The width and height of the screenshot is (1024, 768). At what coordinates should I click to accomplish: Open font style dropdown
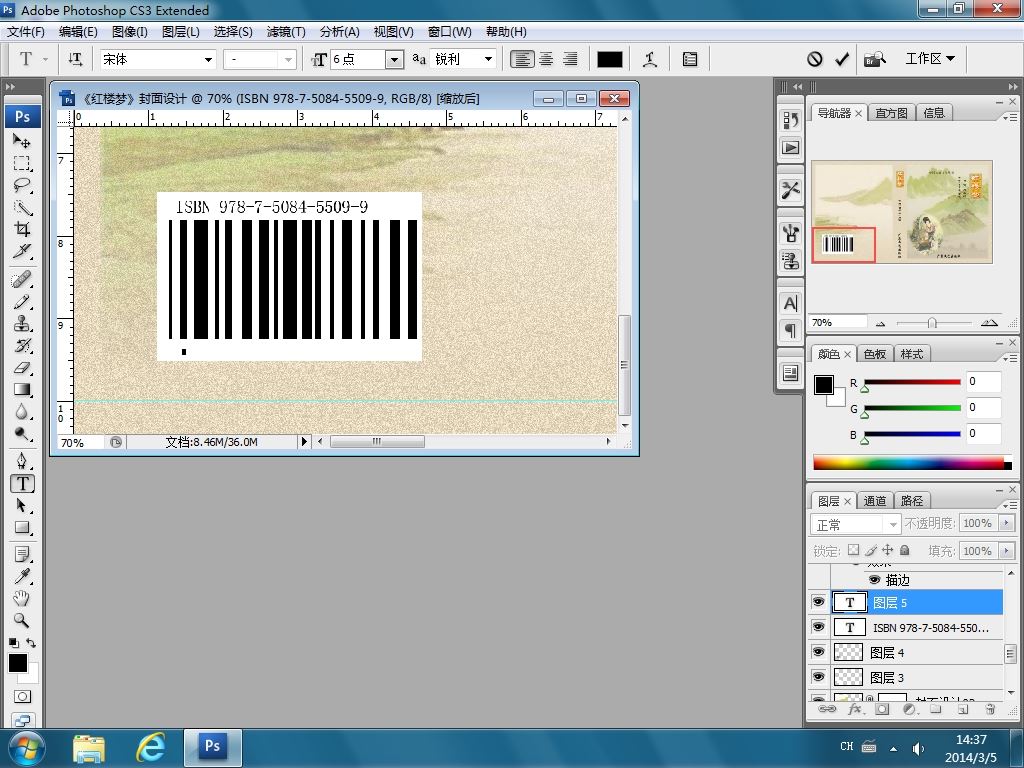pyautogui.click(x=288, y=59)
